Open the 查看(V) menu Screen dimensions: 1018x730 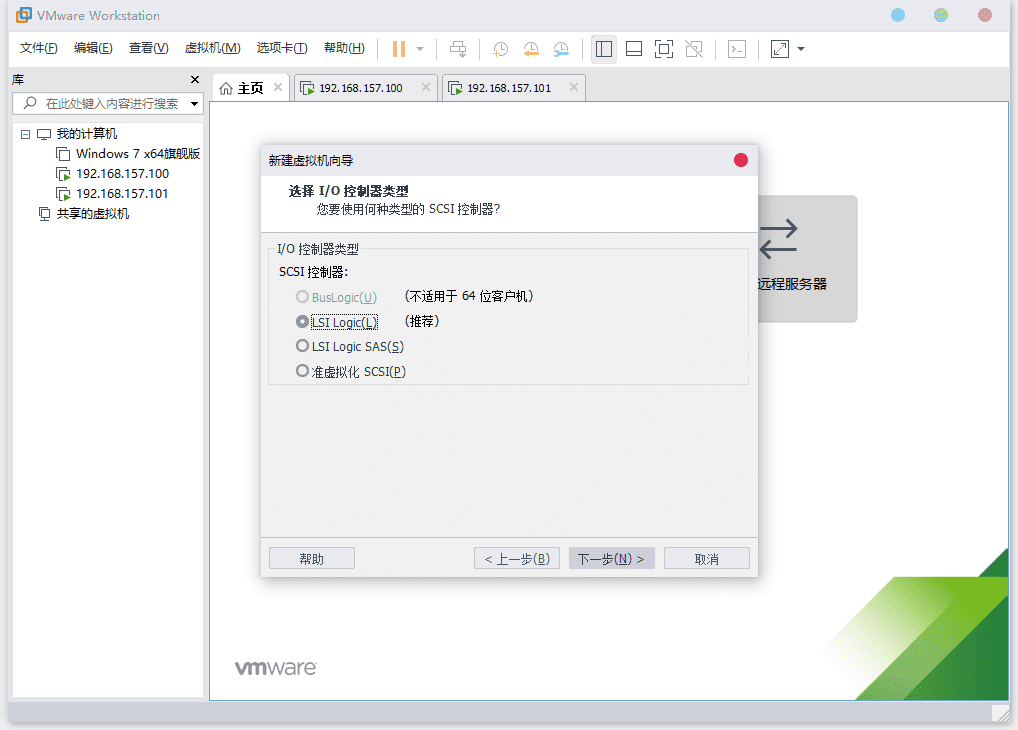coord(149,48)
